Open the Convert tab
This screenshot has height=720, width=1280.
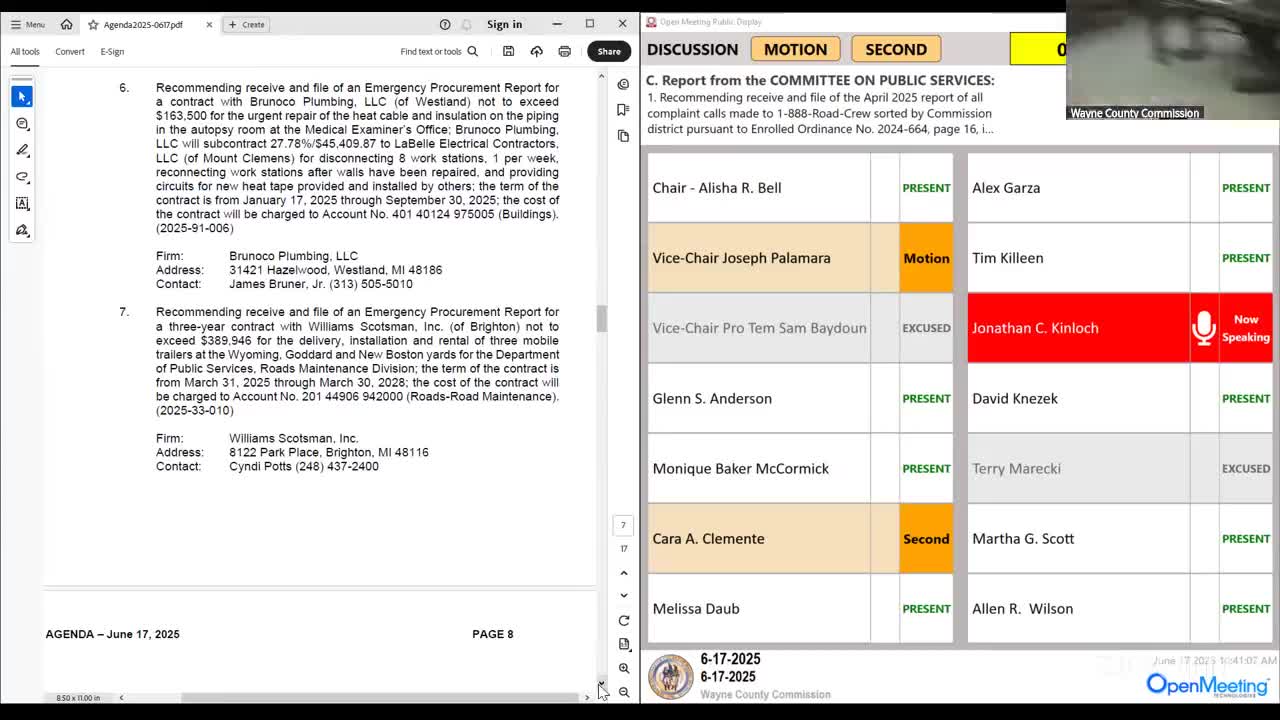70,51
